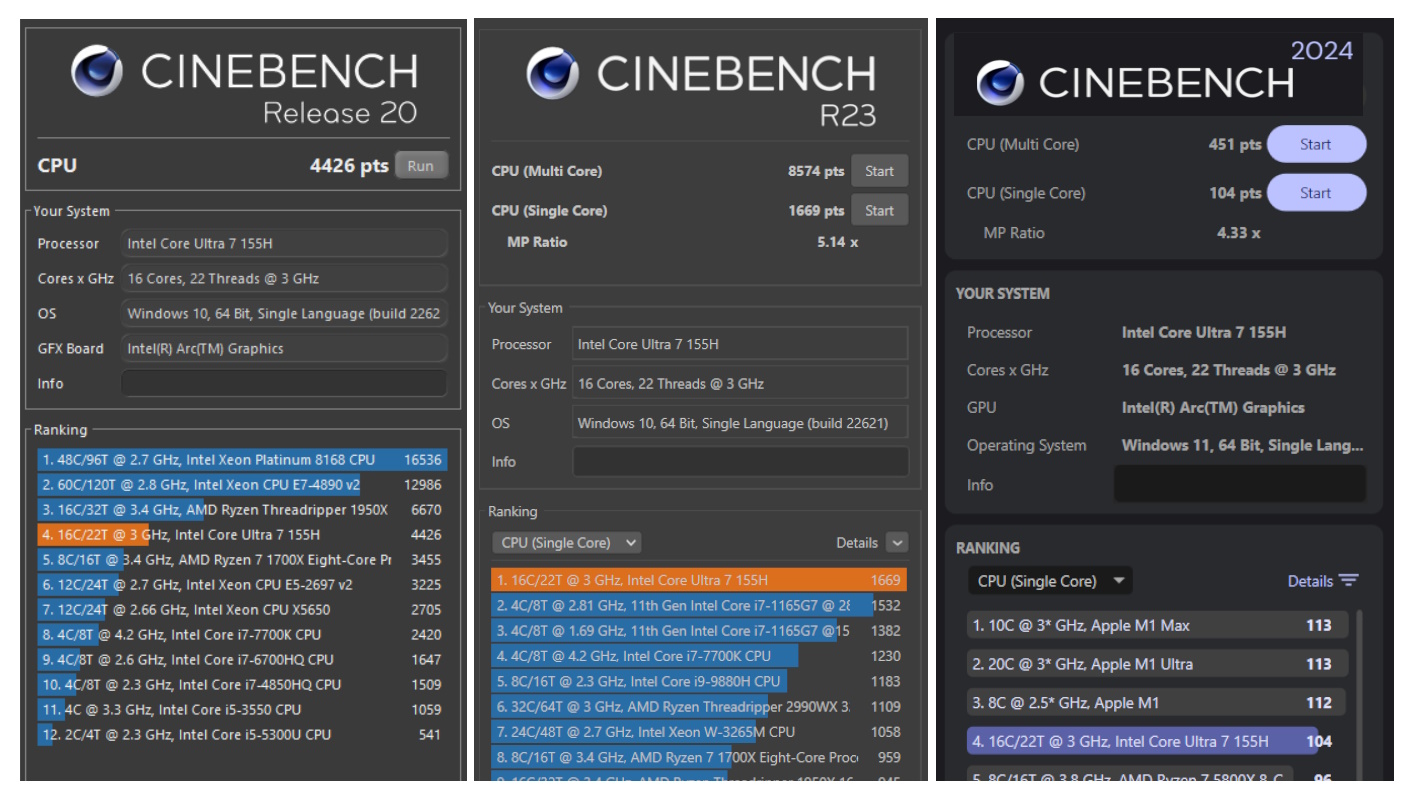Click R23 Single Core score 1669 pts
The image size is (1417, 800).
(x=816, y=210)
